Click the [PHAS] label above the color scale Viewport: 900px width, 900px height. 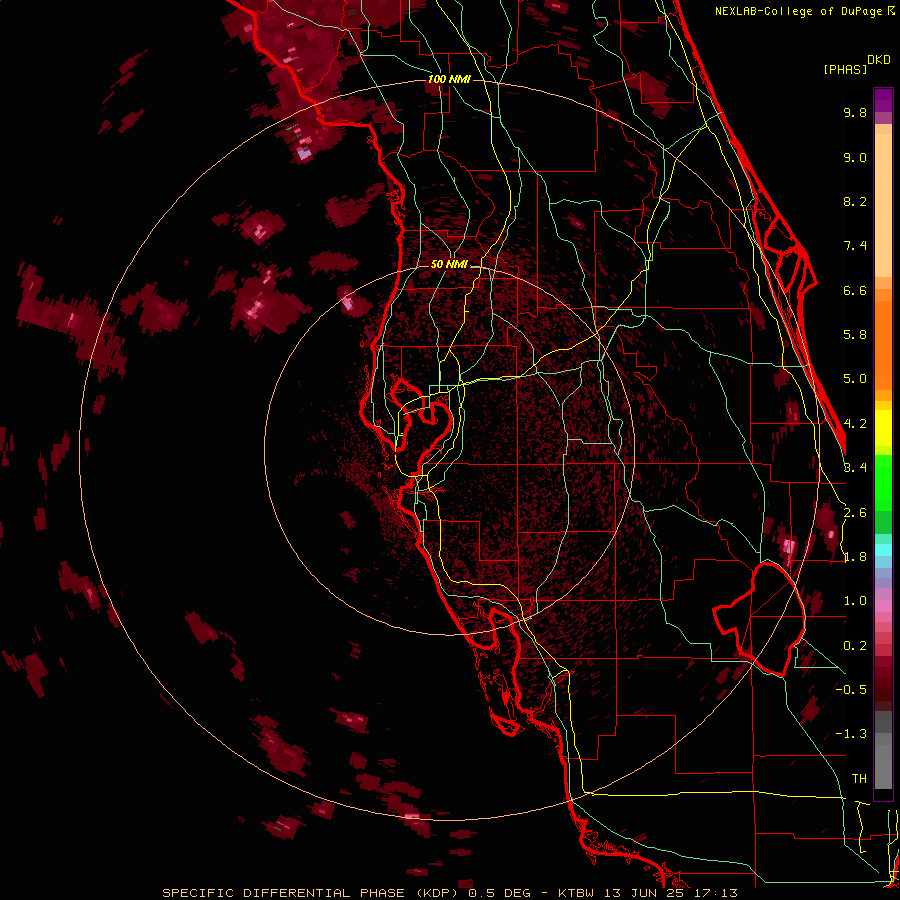845,69
